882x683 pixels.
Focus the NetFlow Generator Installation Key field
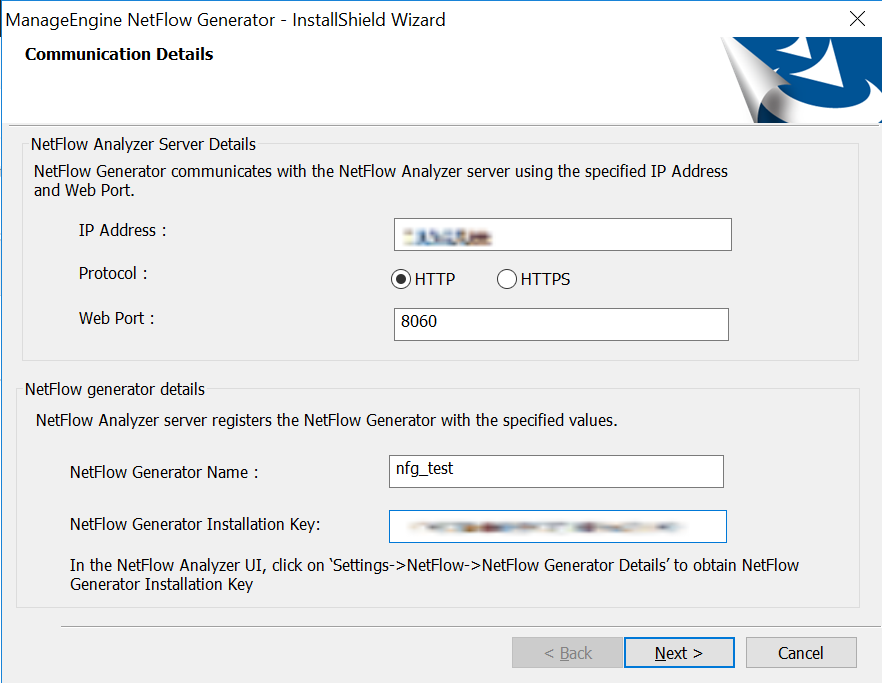(x=558, y=526)
